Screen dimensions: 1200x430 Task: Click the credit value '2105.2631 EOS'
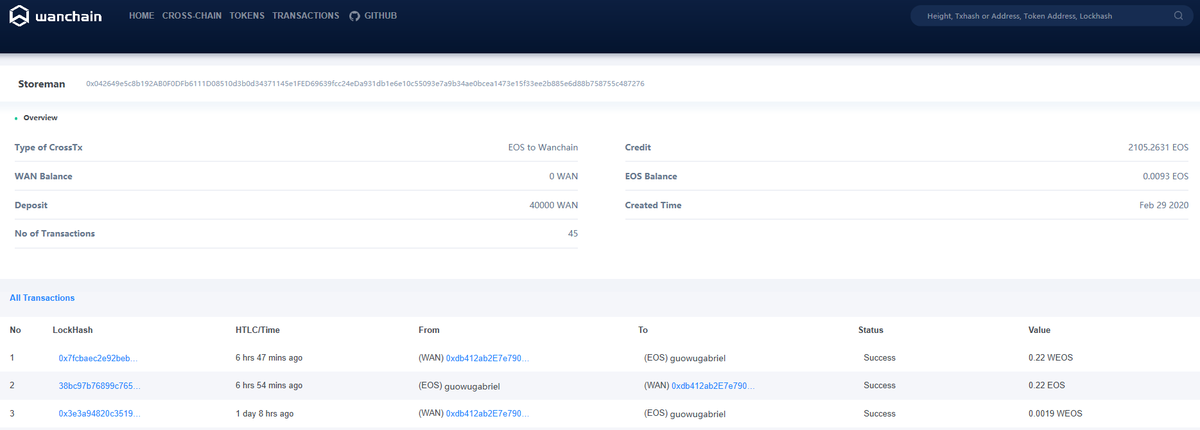click(1158, 148)
